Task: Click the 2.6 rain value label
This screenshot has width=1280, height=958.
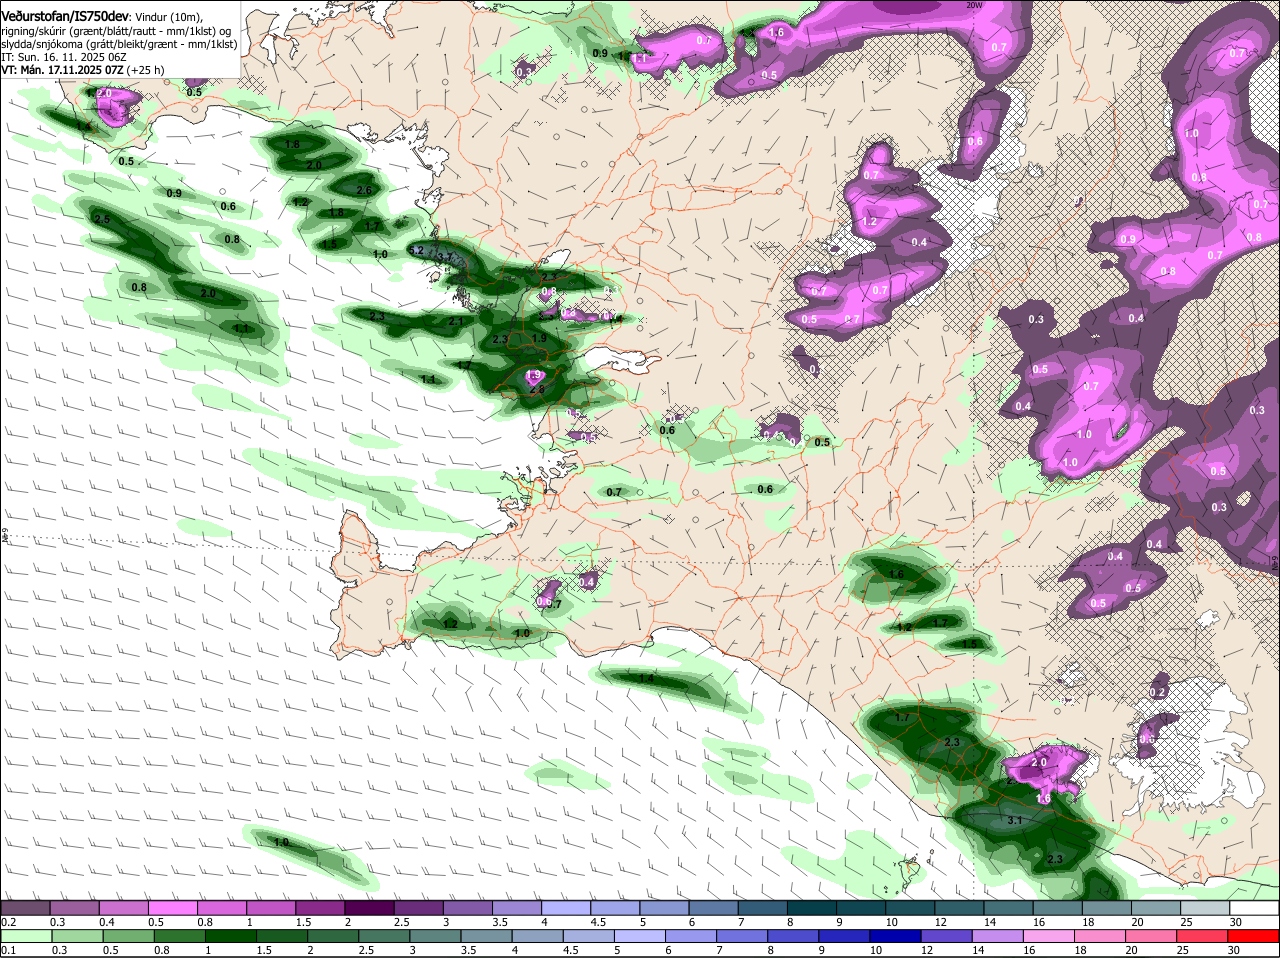Action: pyautogui.click(x=364, y=190)
